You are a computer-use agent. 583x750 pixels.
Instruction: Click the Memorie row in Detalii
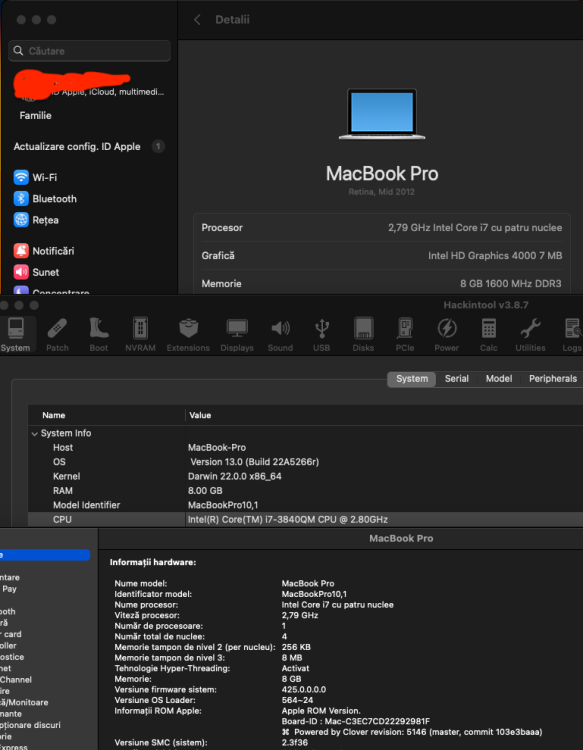tap(382, 284)
